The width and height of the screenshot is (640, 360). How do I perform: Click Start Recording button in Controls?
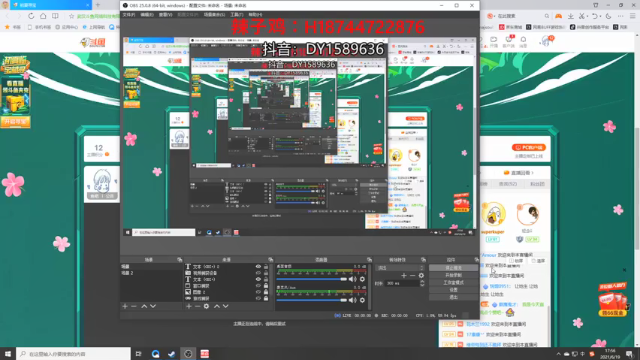[453, 276]
